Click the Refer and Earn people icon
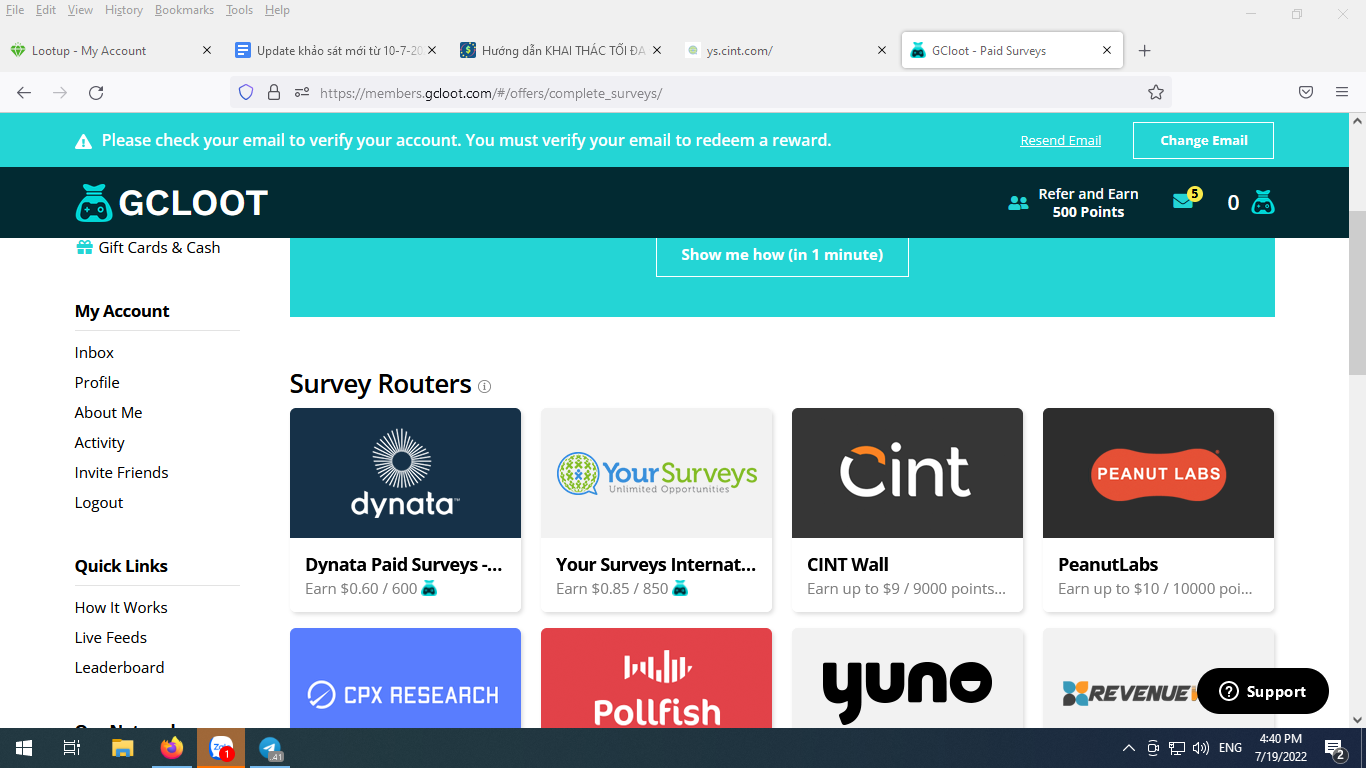This screenshot has width=1366, height=768. (1018, 203)
